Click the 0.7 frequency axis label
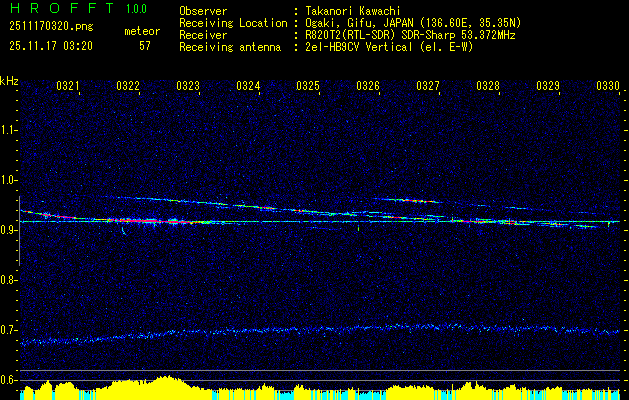629x400 pixels. point(9,330)
